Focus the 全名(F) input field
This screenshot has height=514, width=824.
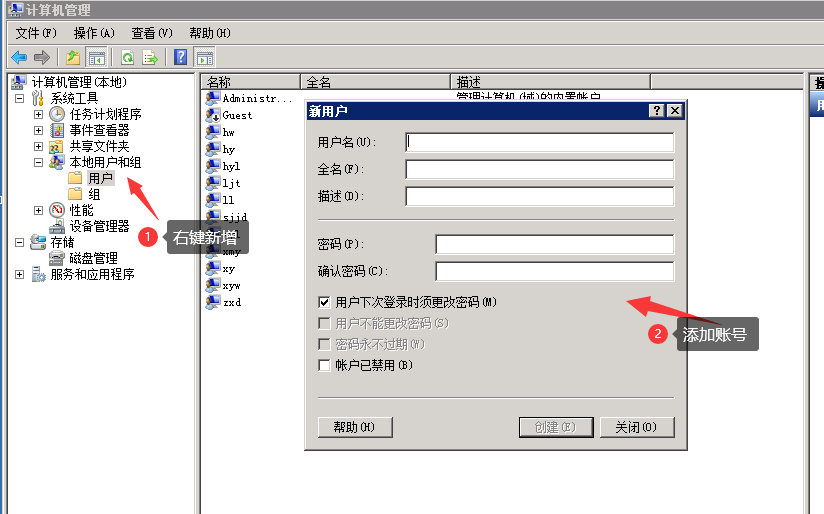click(x=540, y=169)
